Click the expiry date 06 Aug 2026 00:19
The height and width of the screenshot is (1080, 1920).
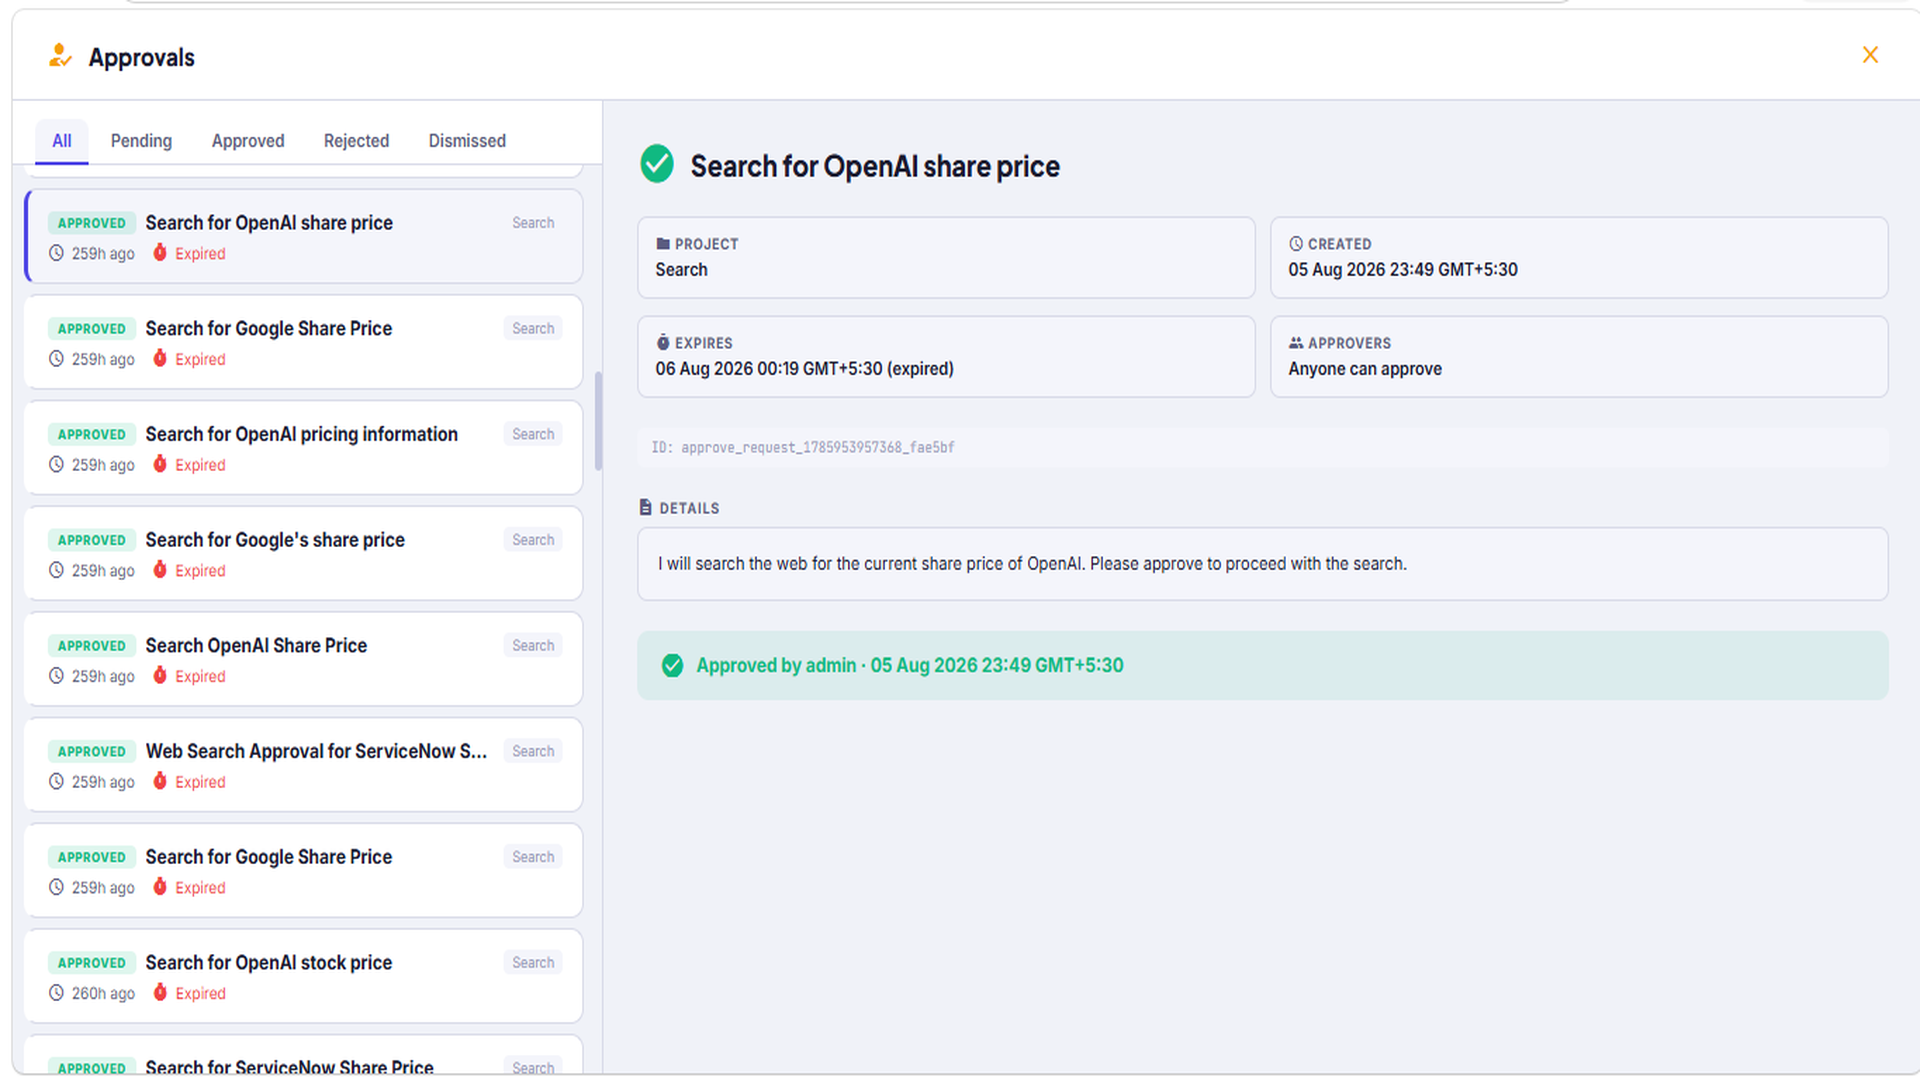[805, 369]
